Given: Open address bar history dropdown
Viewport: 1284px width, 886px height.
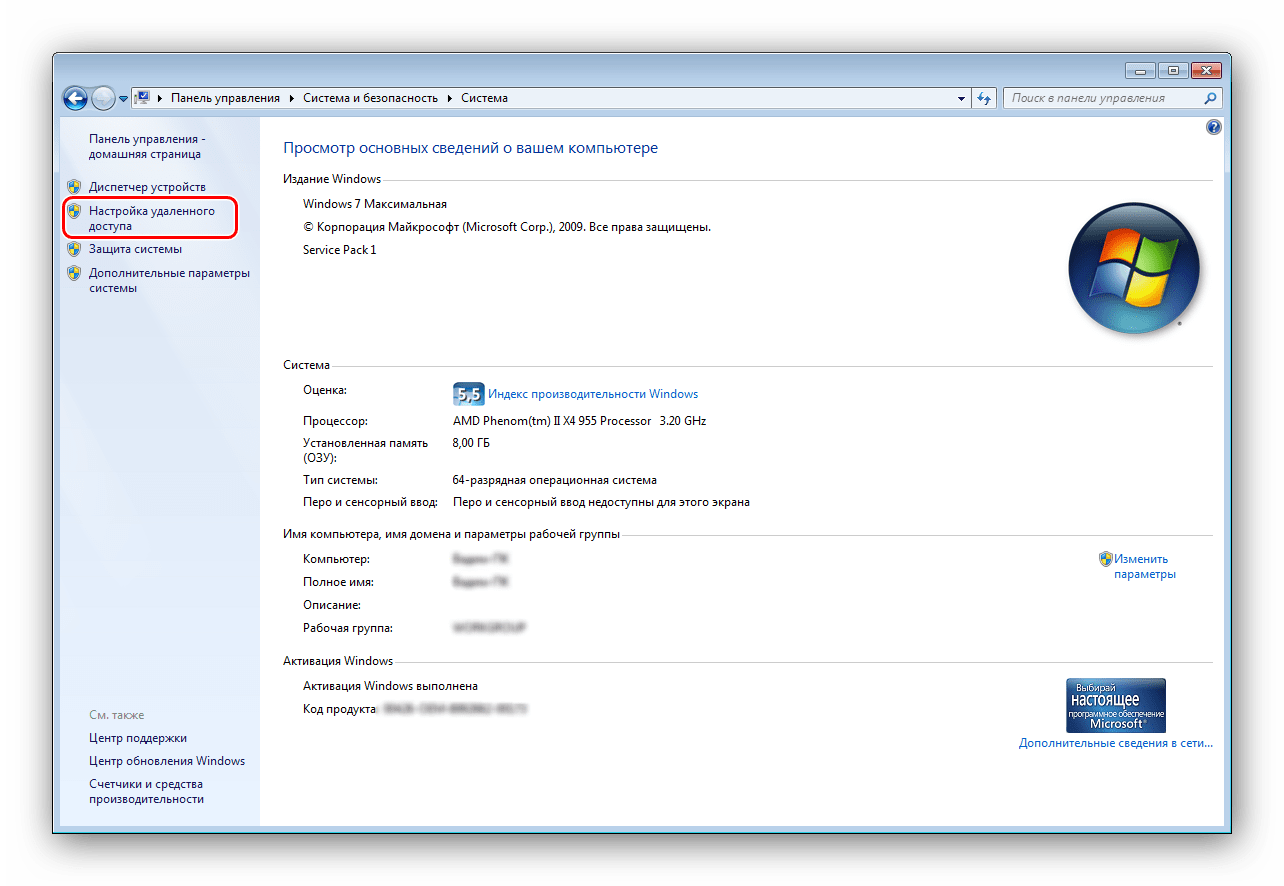Looking at the screenshot, I should 961,98.
